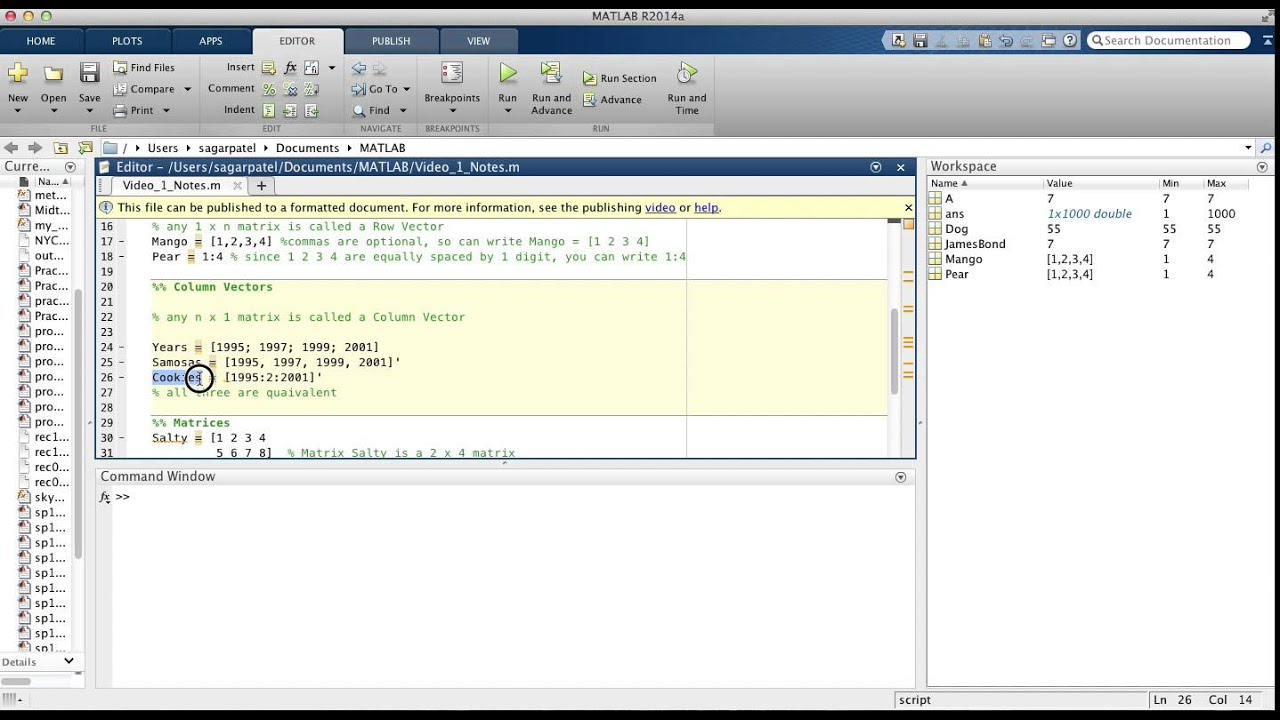Open the Run dropdown arrow
1280x720 pixels.
click(508, 110)
